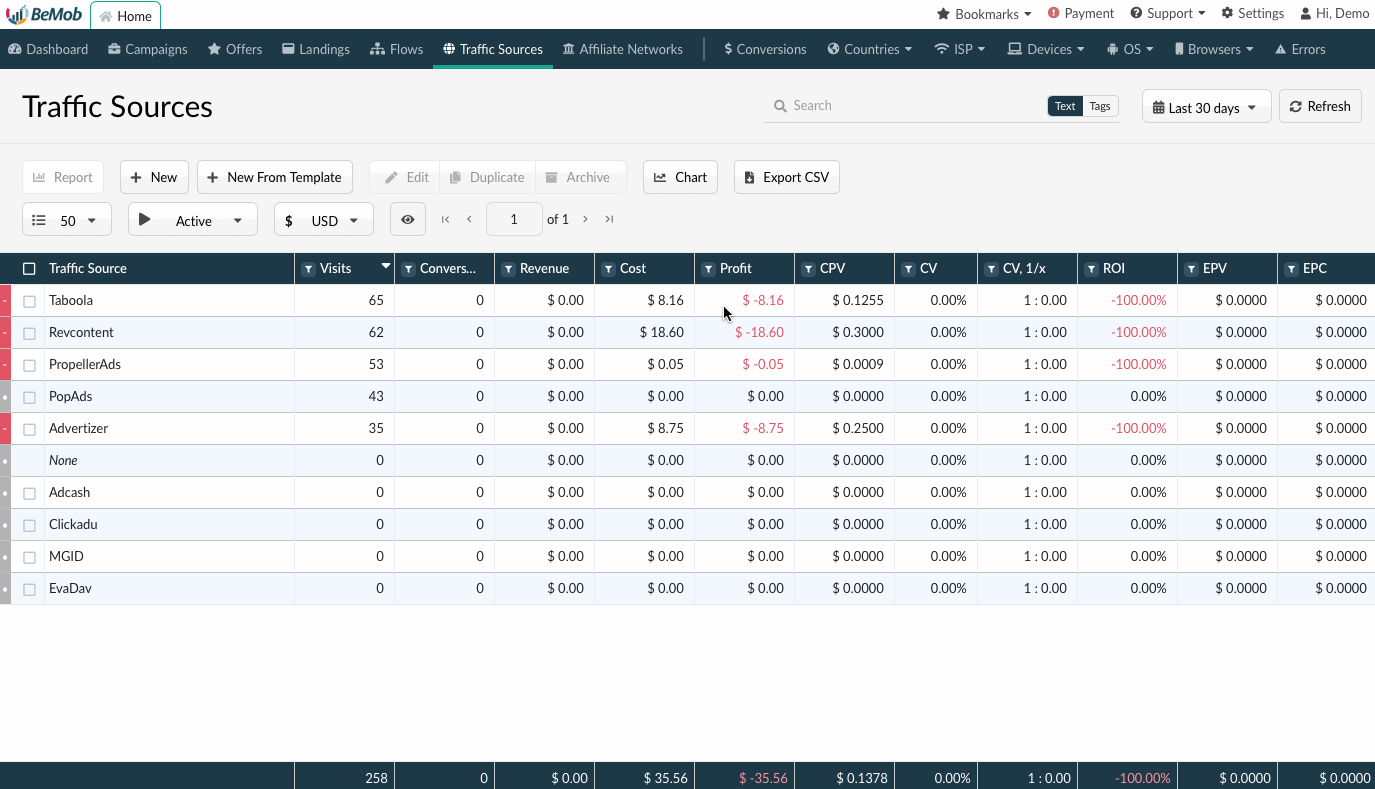Image resolution: width=1375 pixels, height=789 pixels.
Task: Click the filter icon in EPC column header
Action: pos(1291,269)
